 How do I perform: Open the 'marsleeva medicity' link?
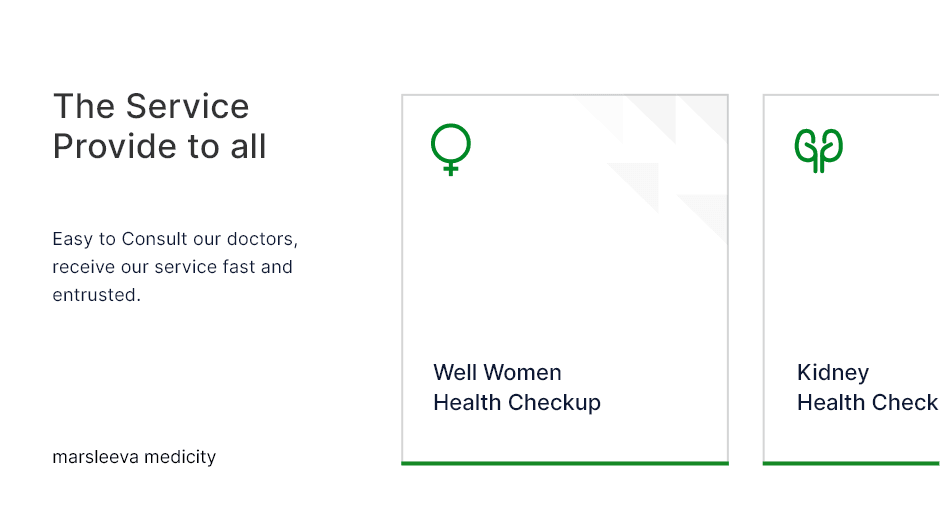tap(134, 457)
